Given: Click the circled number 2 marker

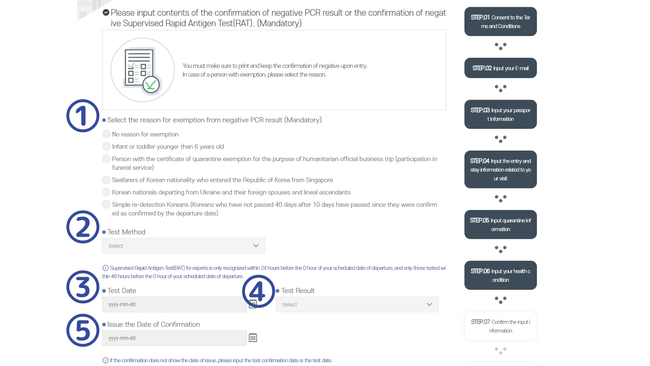Looking at the screenshot, I should point(82,227).
